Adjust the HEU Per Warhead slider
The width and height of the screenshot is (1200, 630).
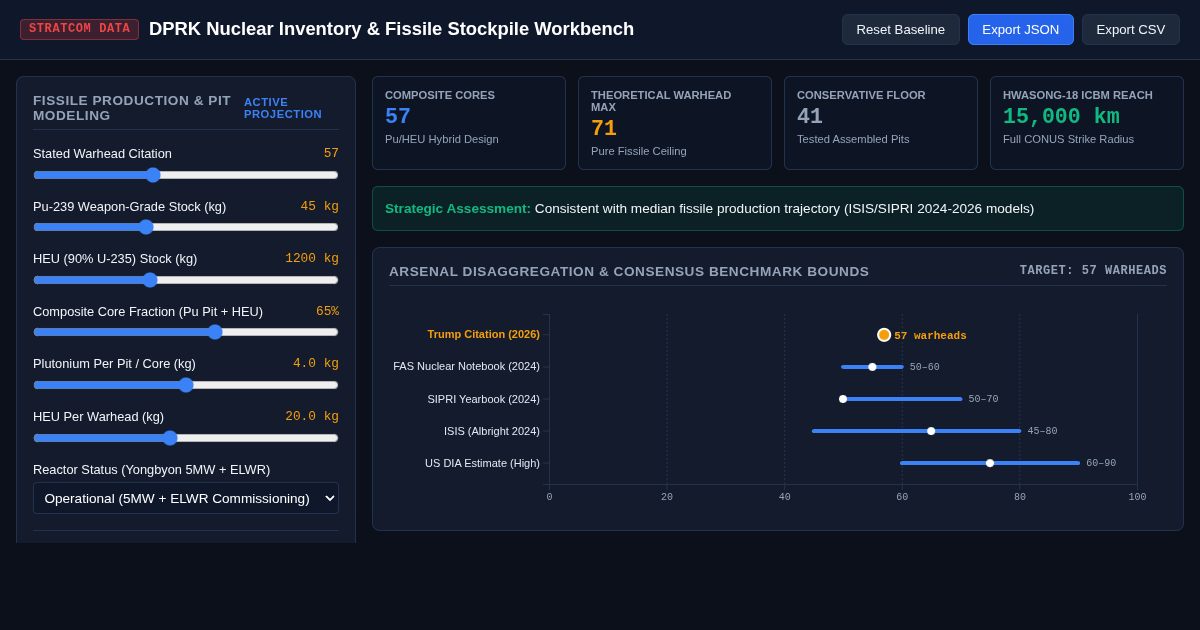(x=186, y=438)
